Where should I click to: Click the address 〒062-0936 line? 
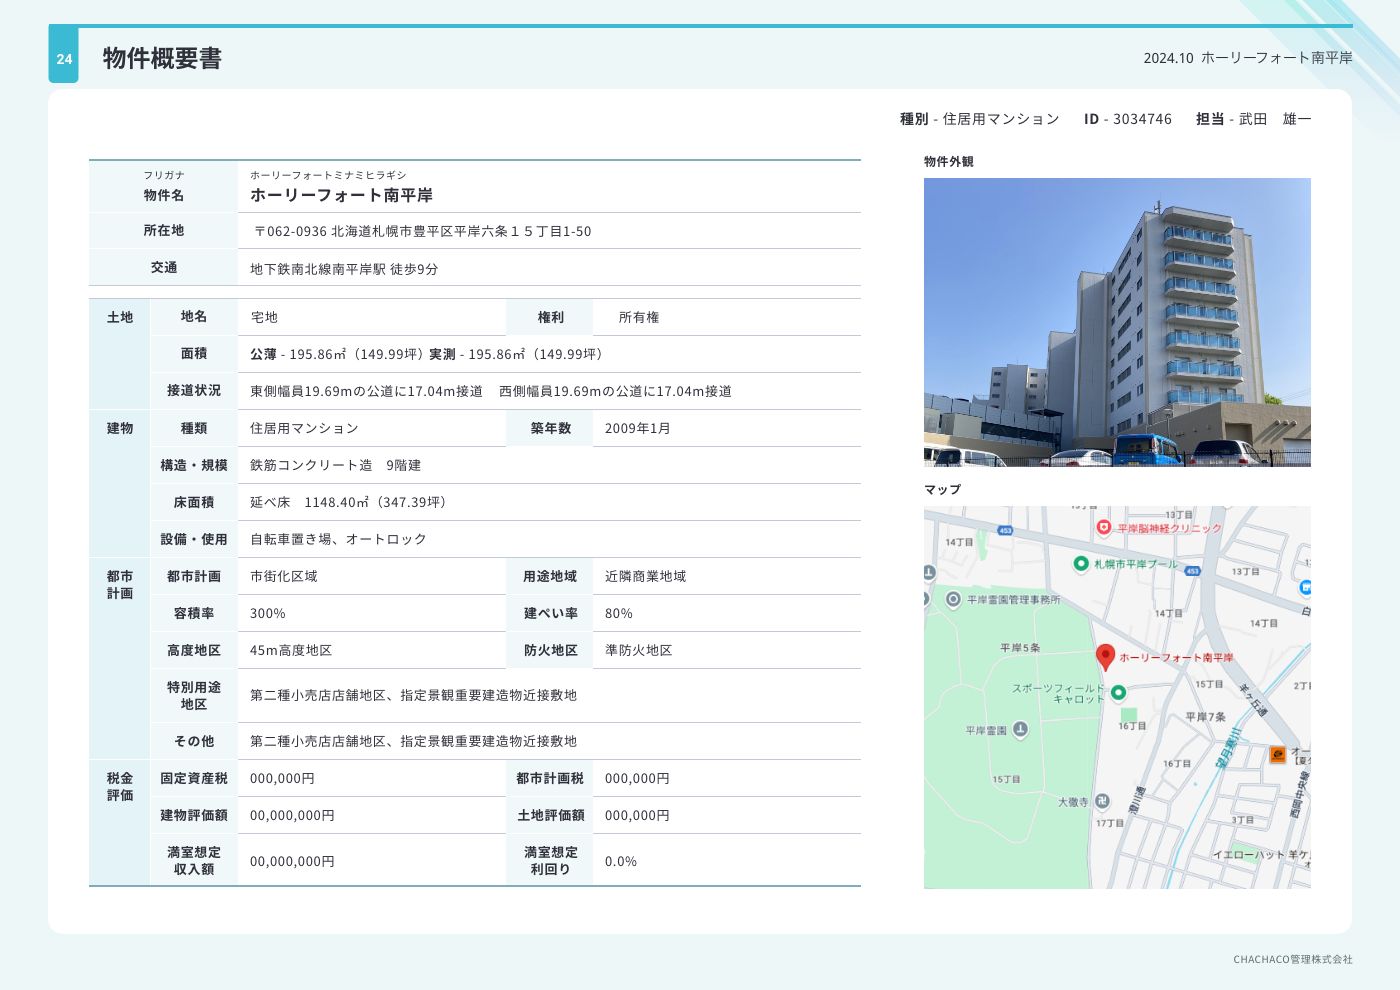[422, 231]
